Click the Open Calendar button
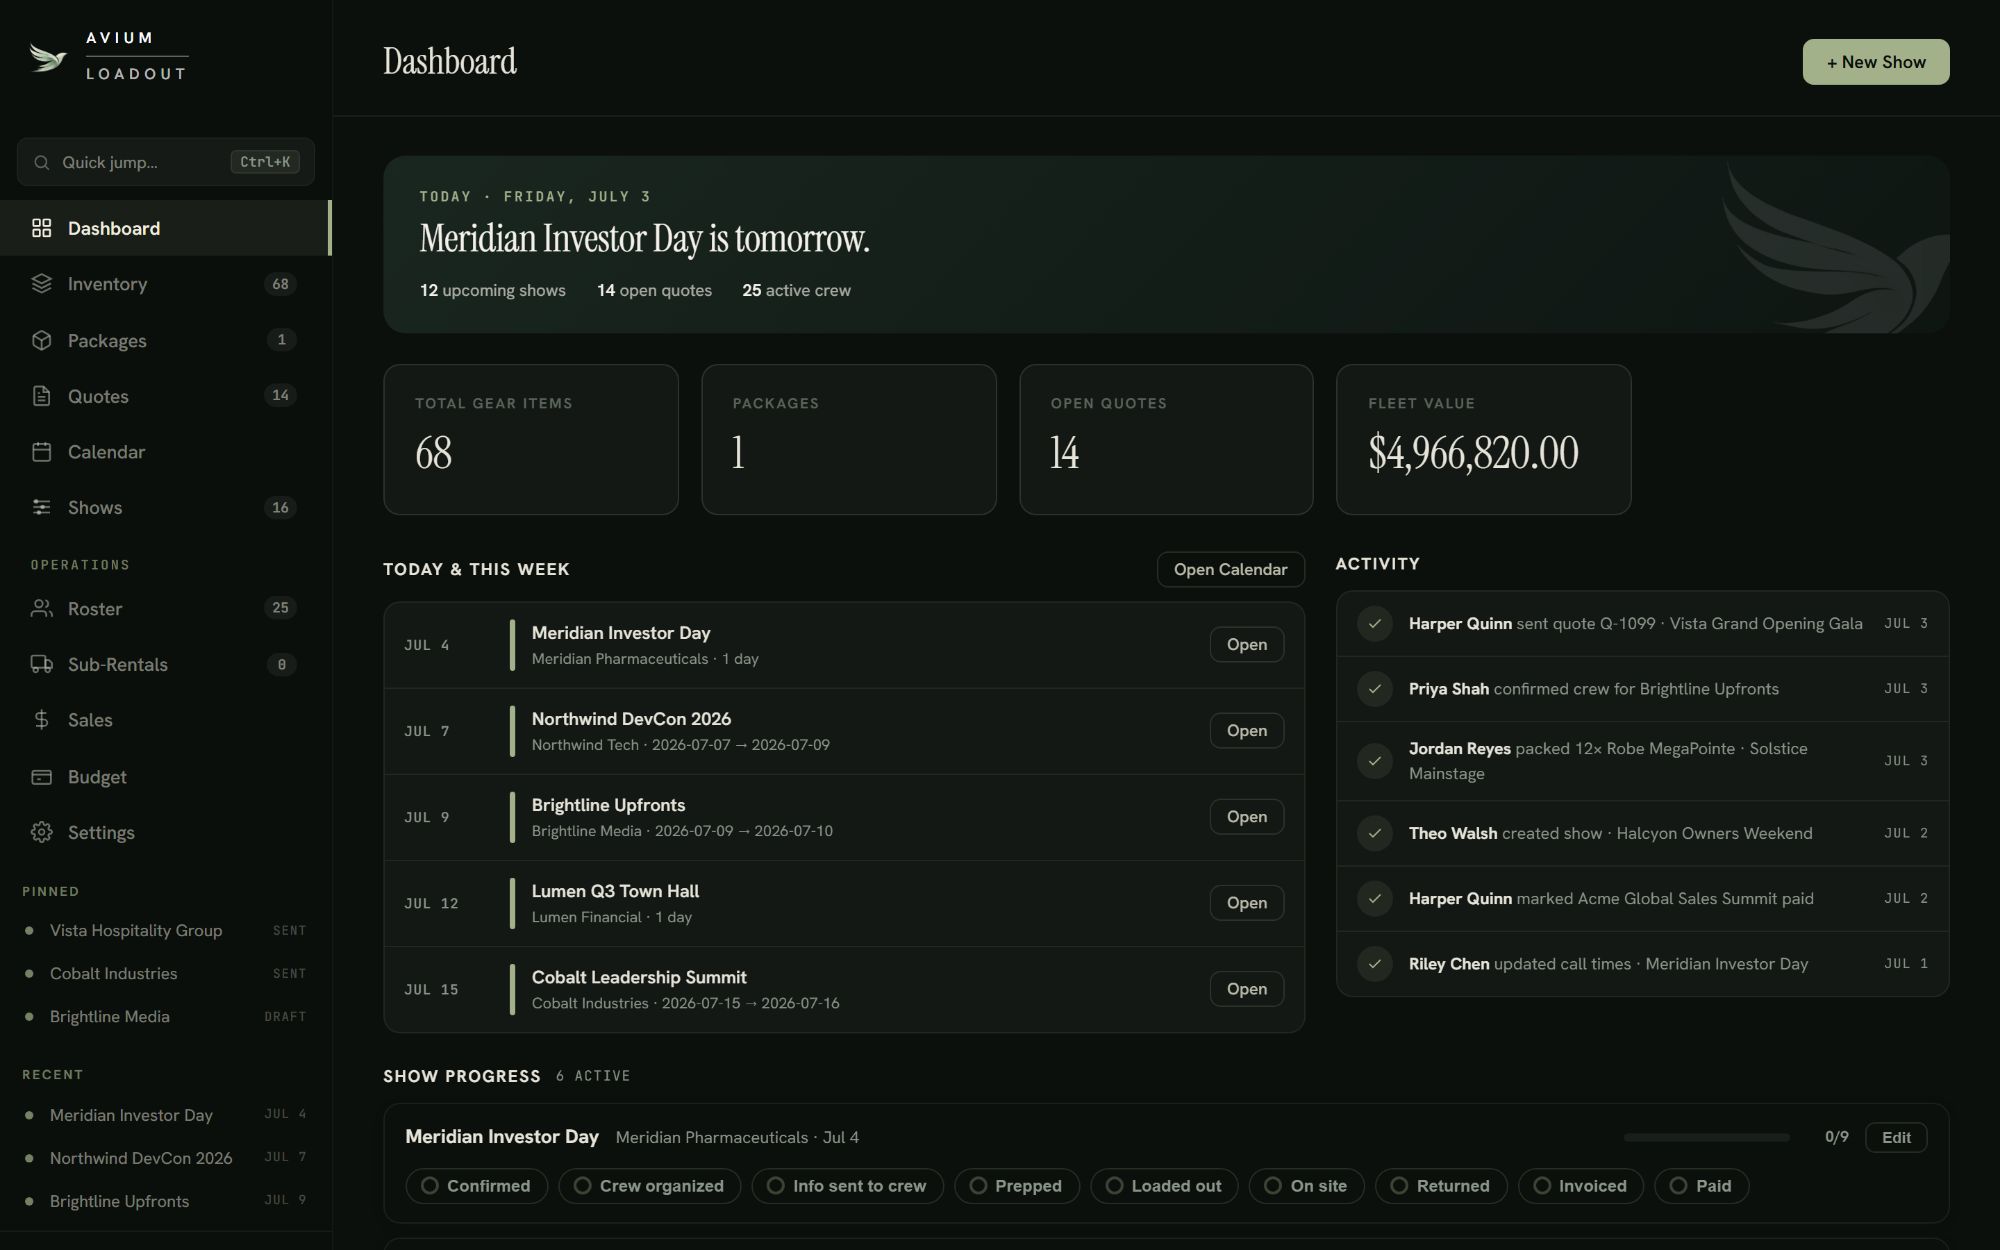 [x=1230, y=569]
